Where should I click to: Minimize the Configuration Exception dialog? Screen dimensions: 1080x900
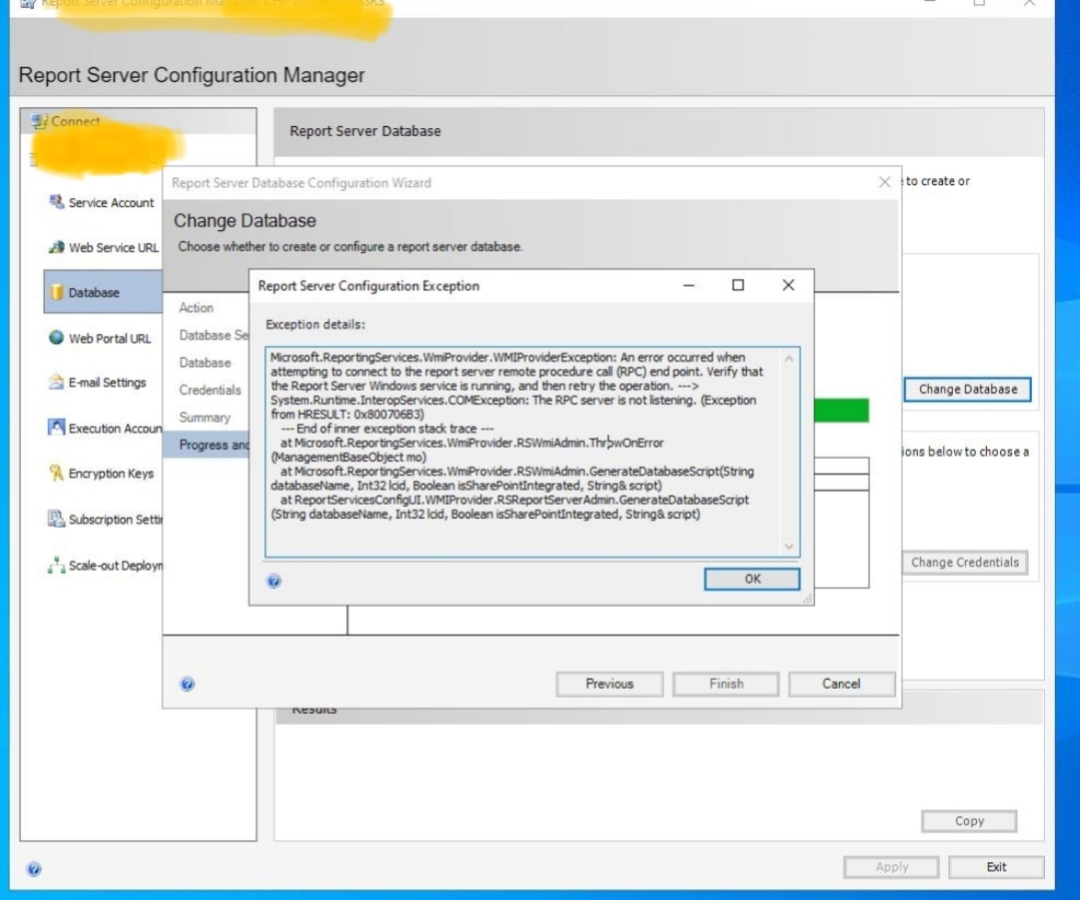click(x=688, y=285)
